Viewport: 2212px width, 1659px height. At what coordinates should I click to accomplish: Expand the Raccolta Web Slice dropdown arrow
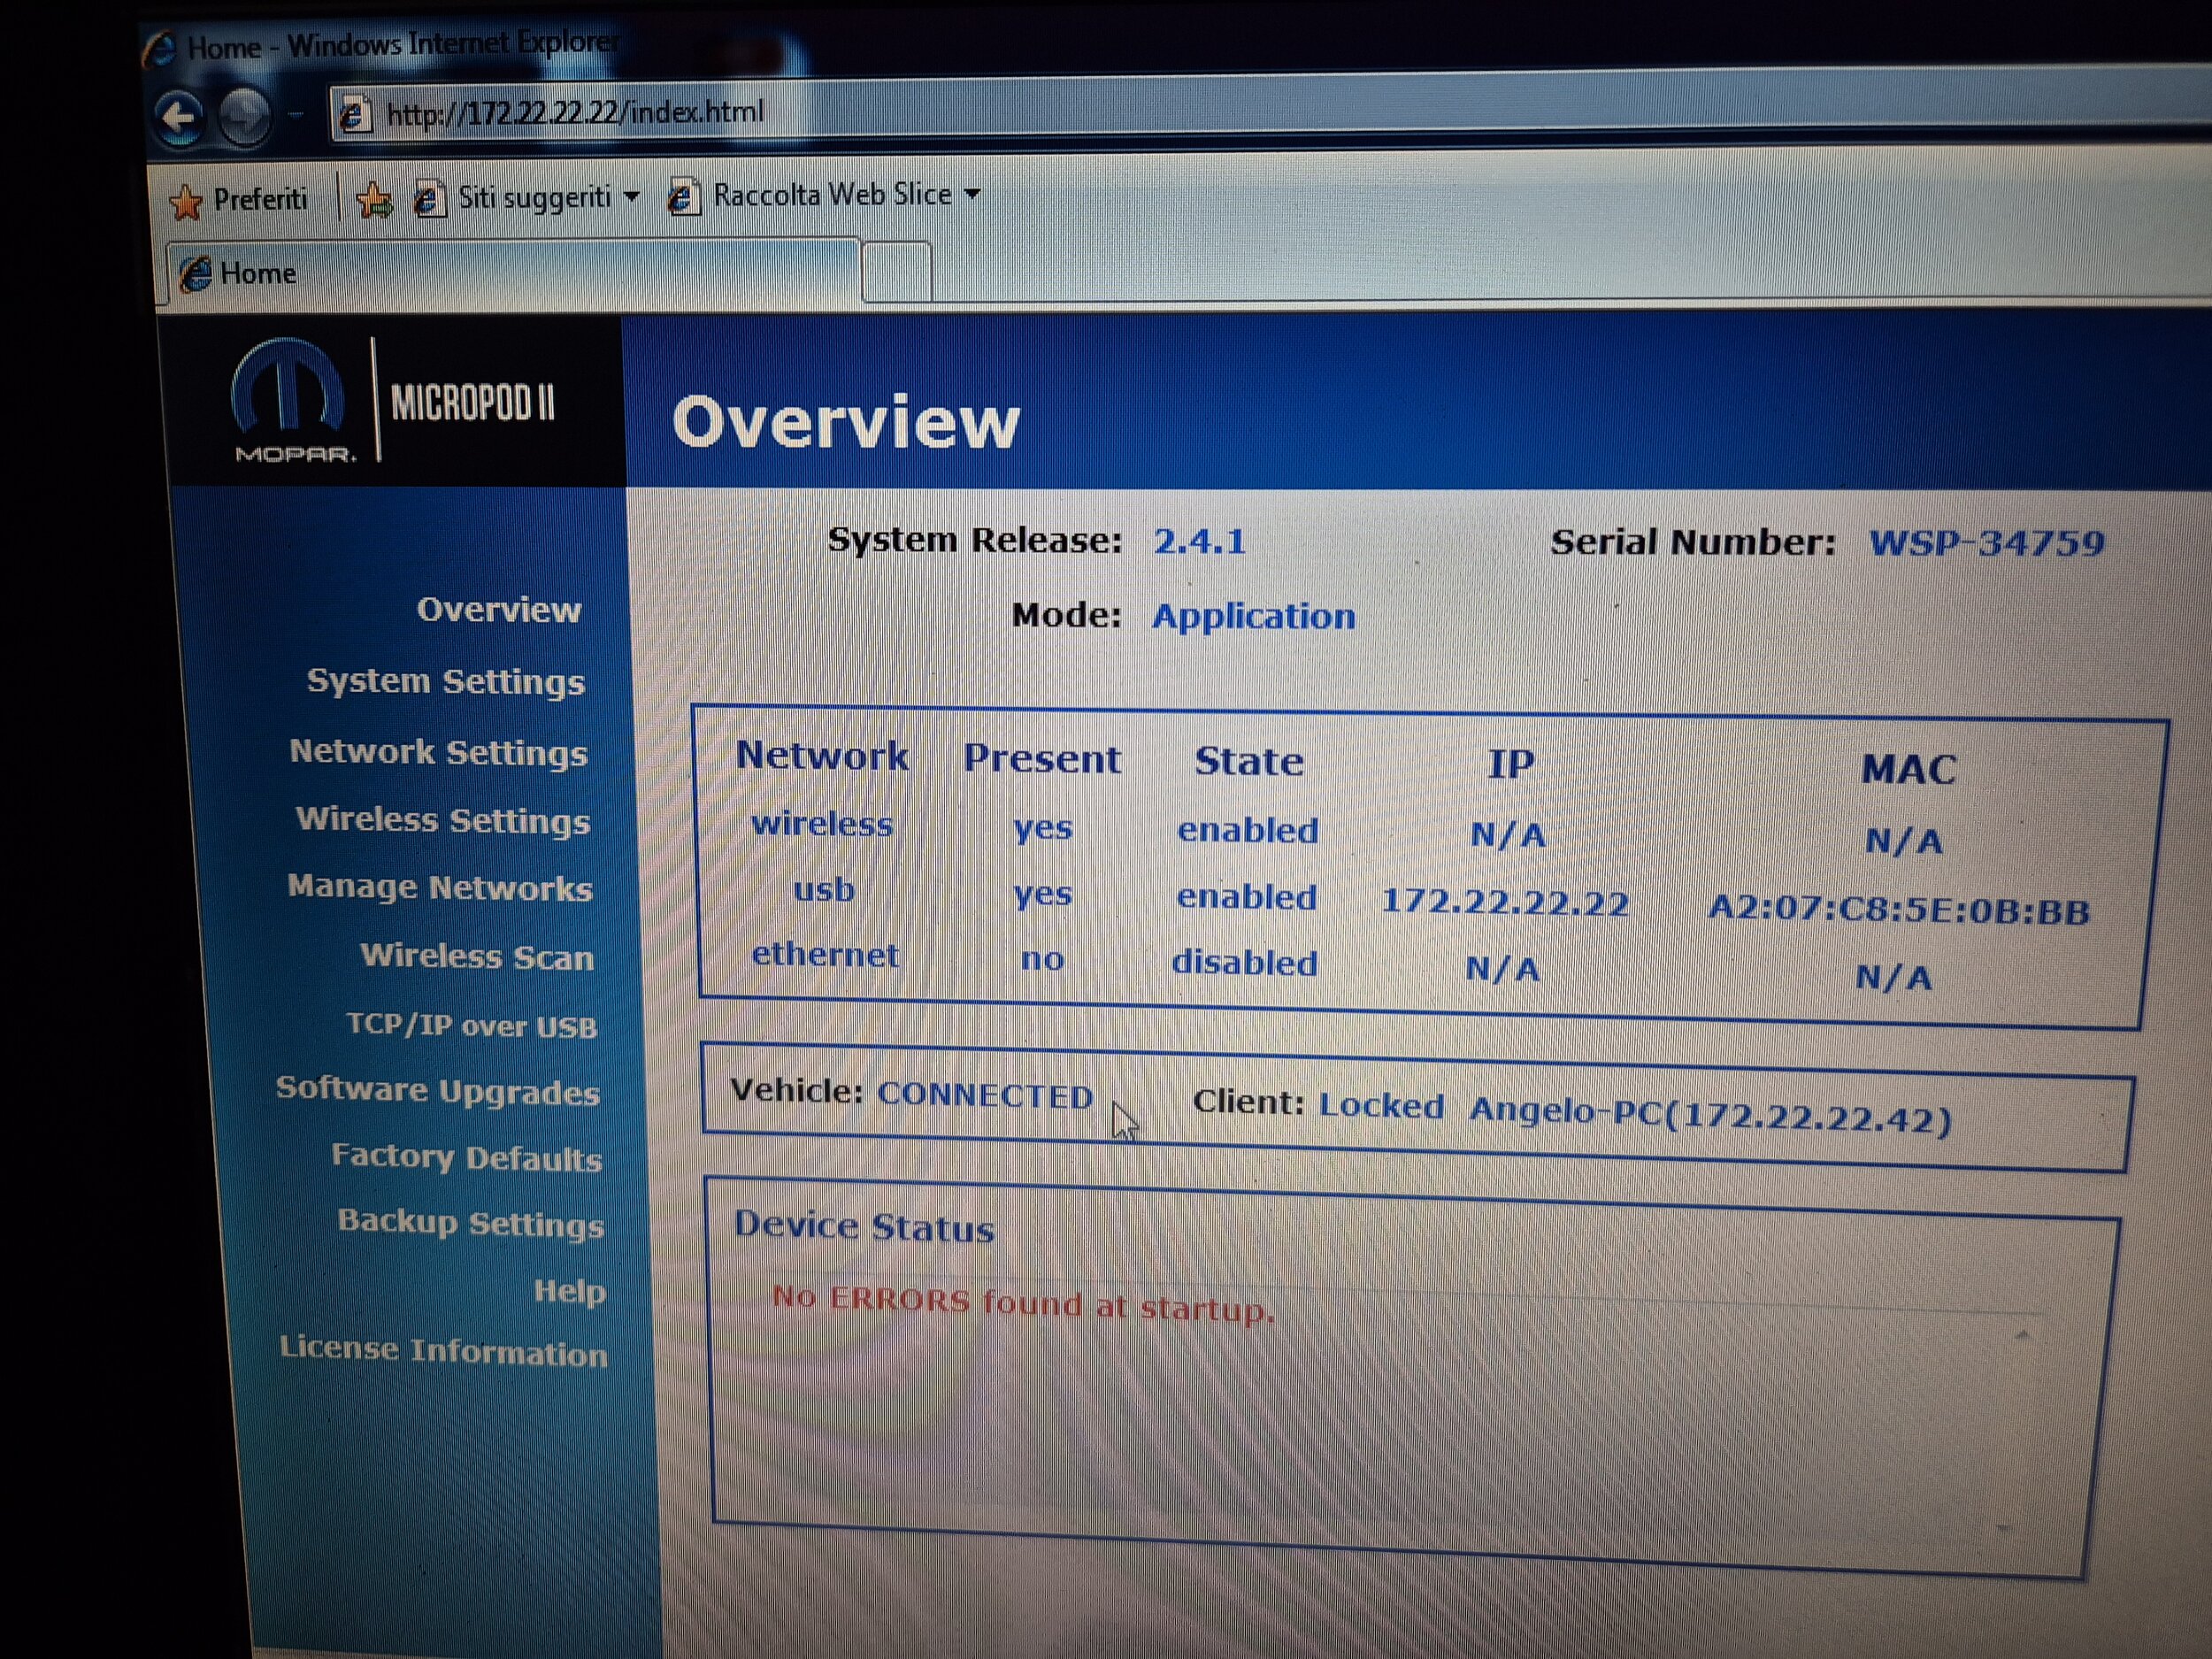pyautogui.click(x=972, y=195)
